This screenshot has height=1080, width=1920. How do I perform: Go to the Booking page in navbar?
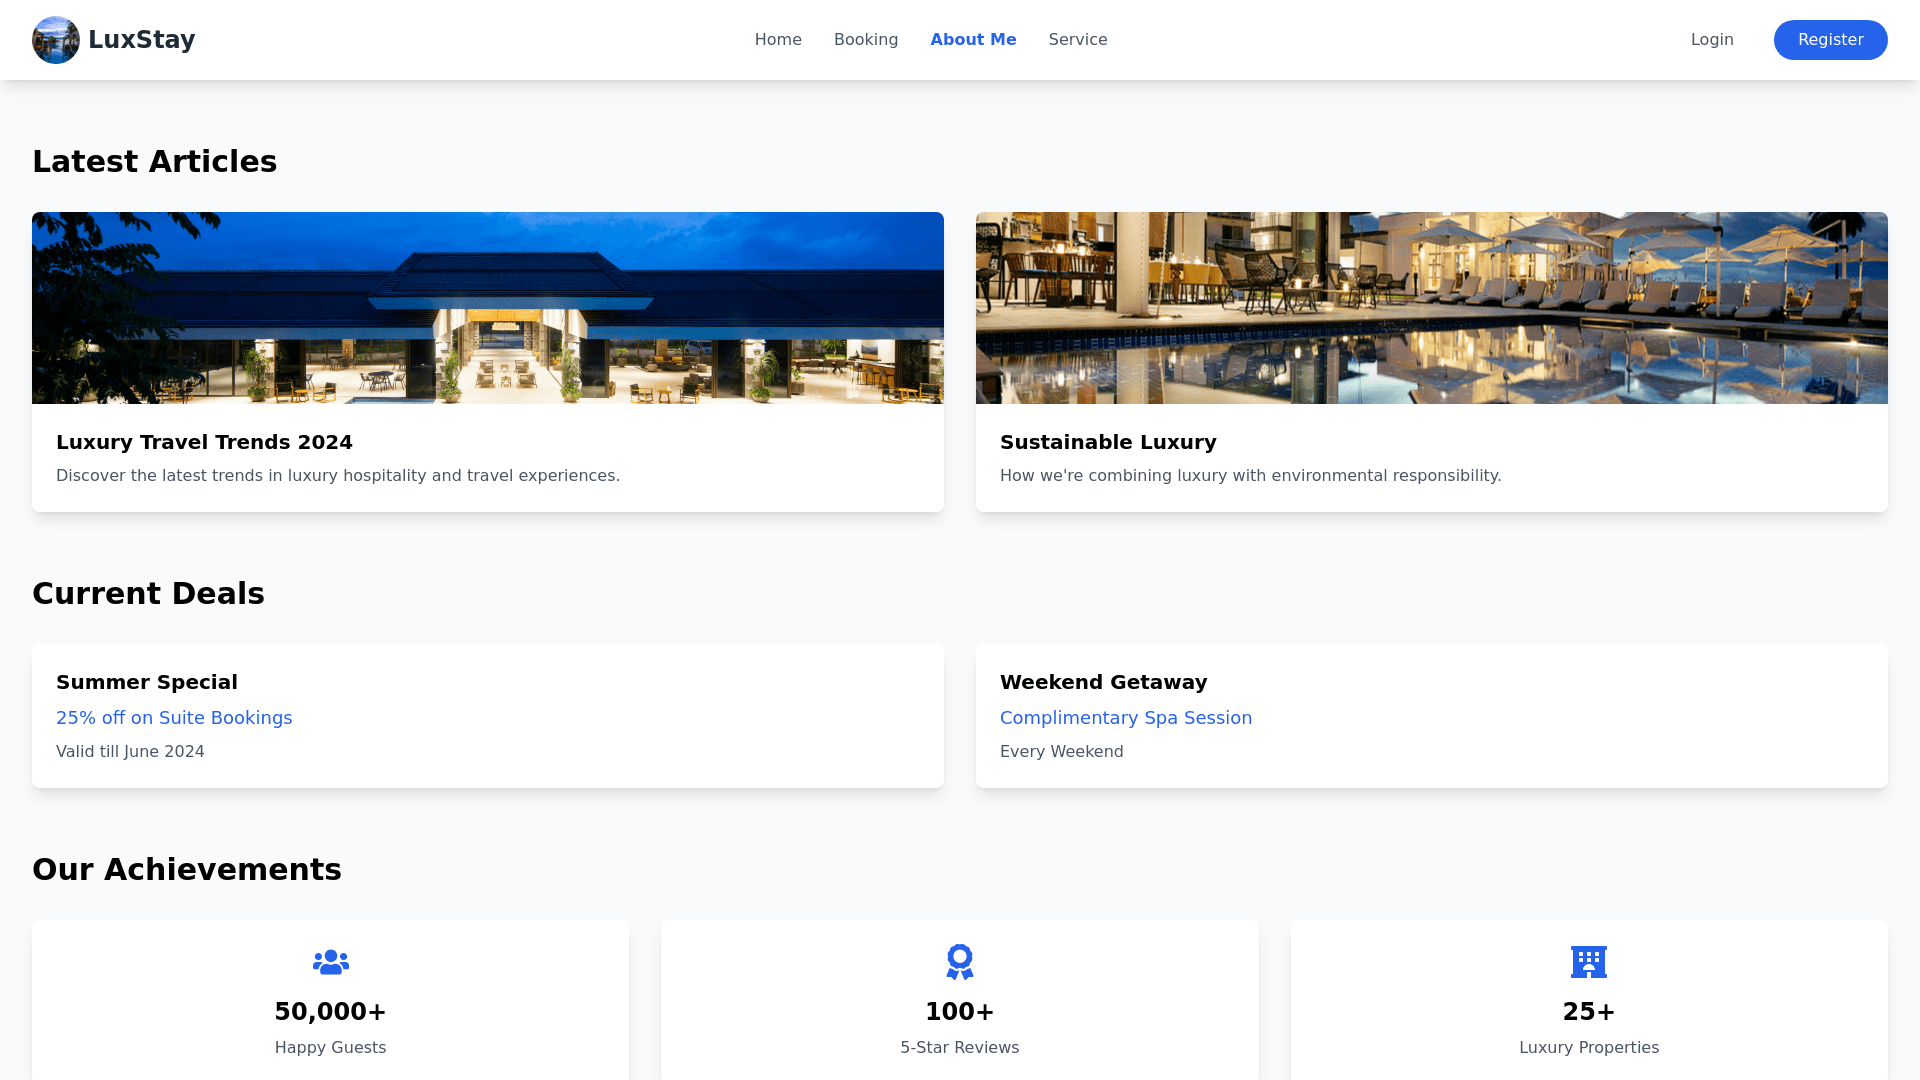pyautogui.click(x=866, y=40)
